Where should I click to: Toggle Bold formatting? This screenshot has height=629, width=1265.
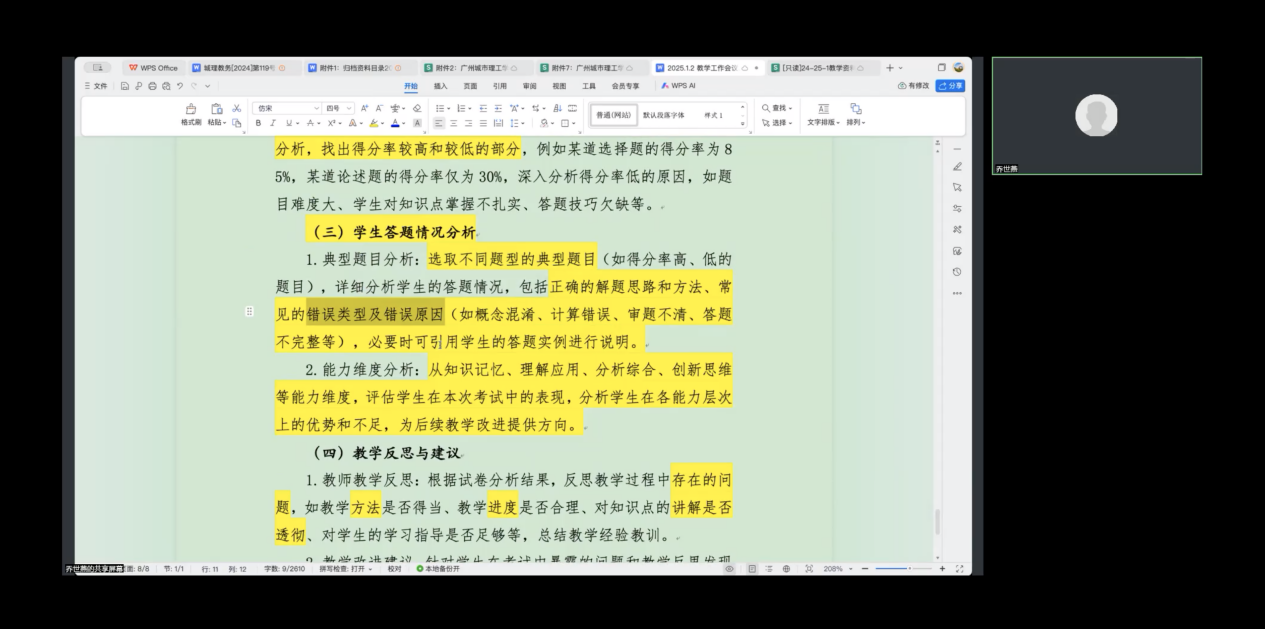[x=258, y=123]
